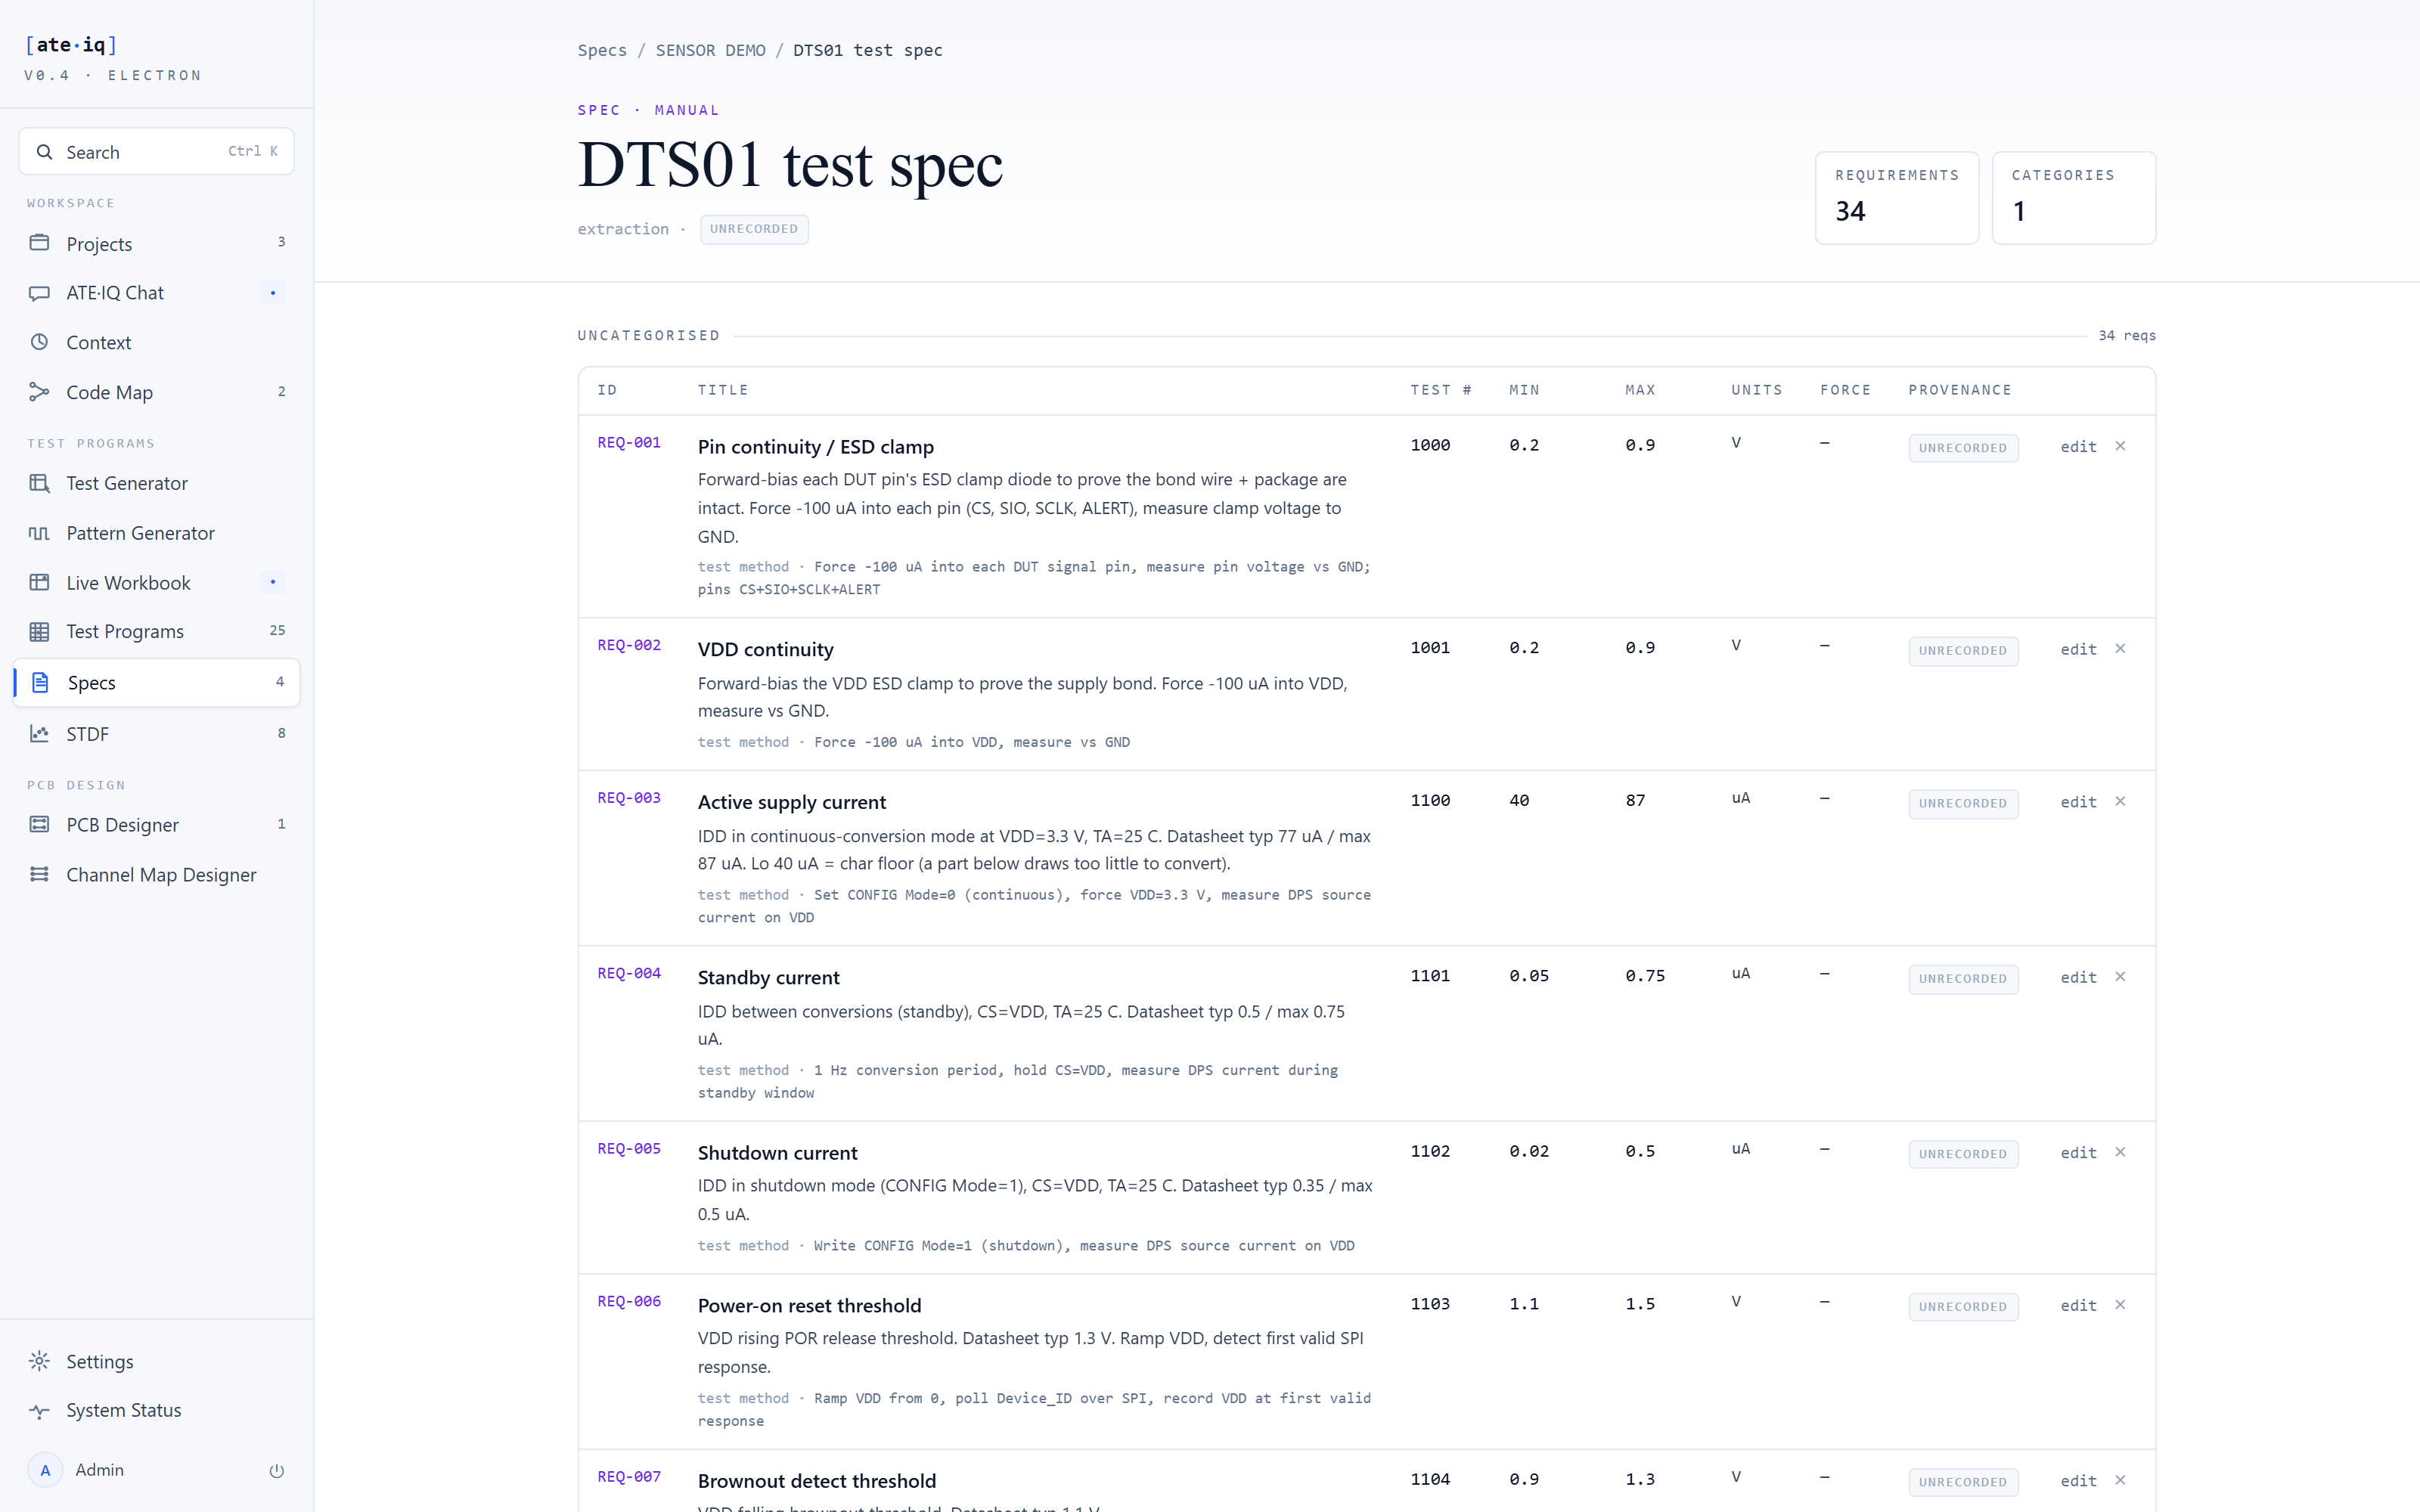Open the REQ-001 ID link
The height and width of the screenshot is (1512, 2420).
tap(629, 442)
